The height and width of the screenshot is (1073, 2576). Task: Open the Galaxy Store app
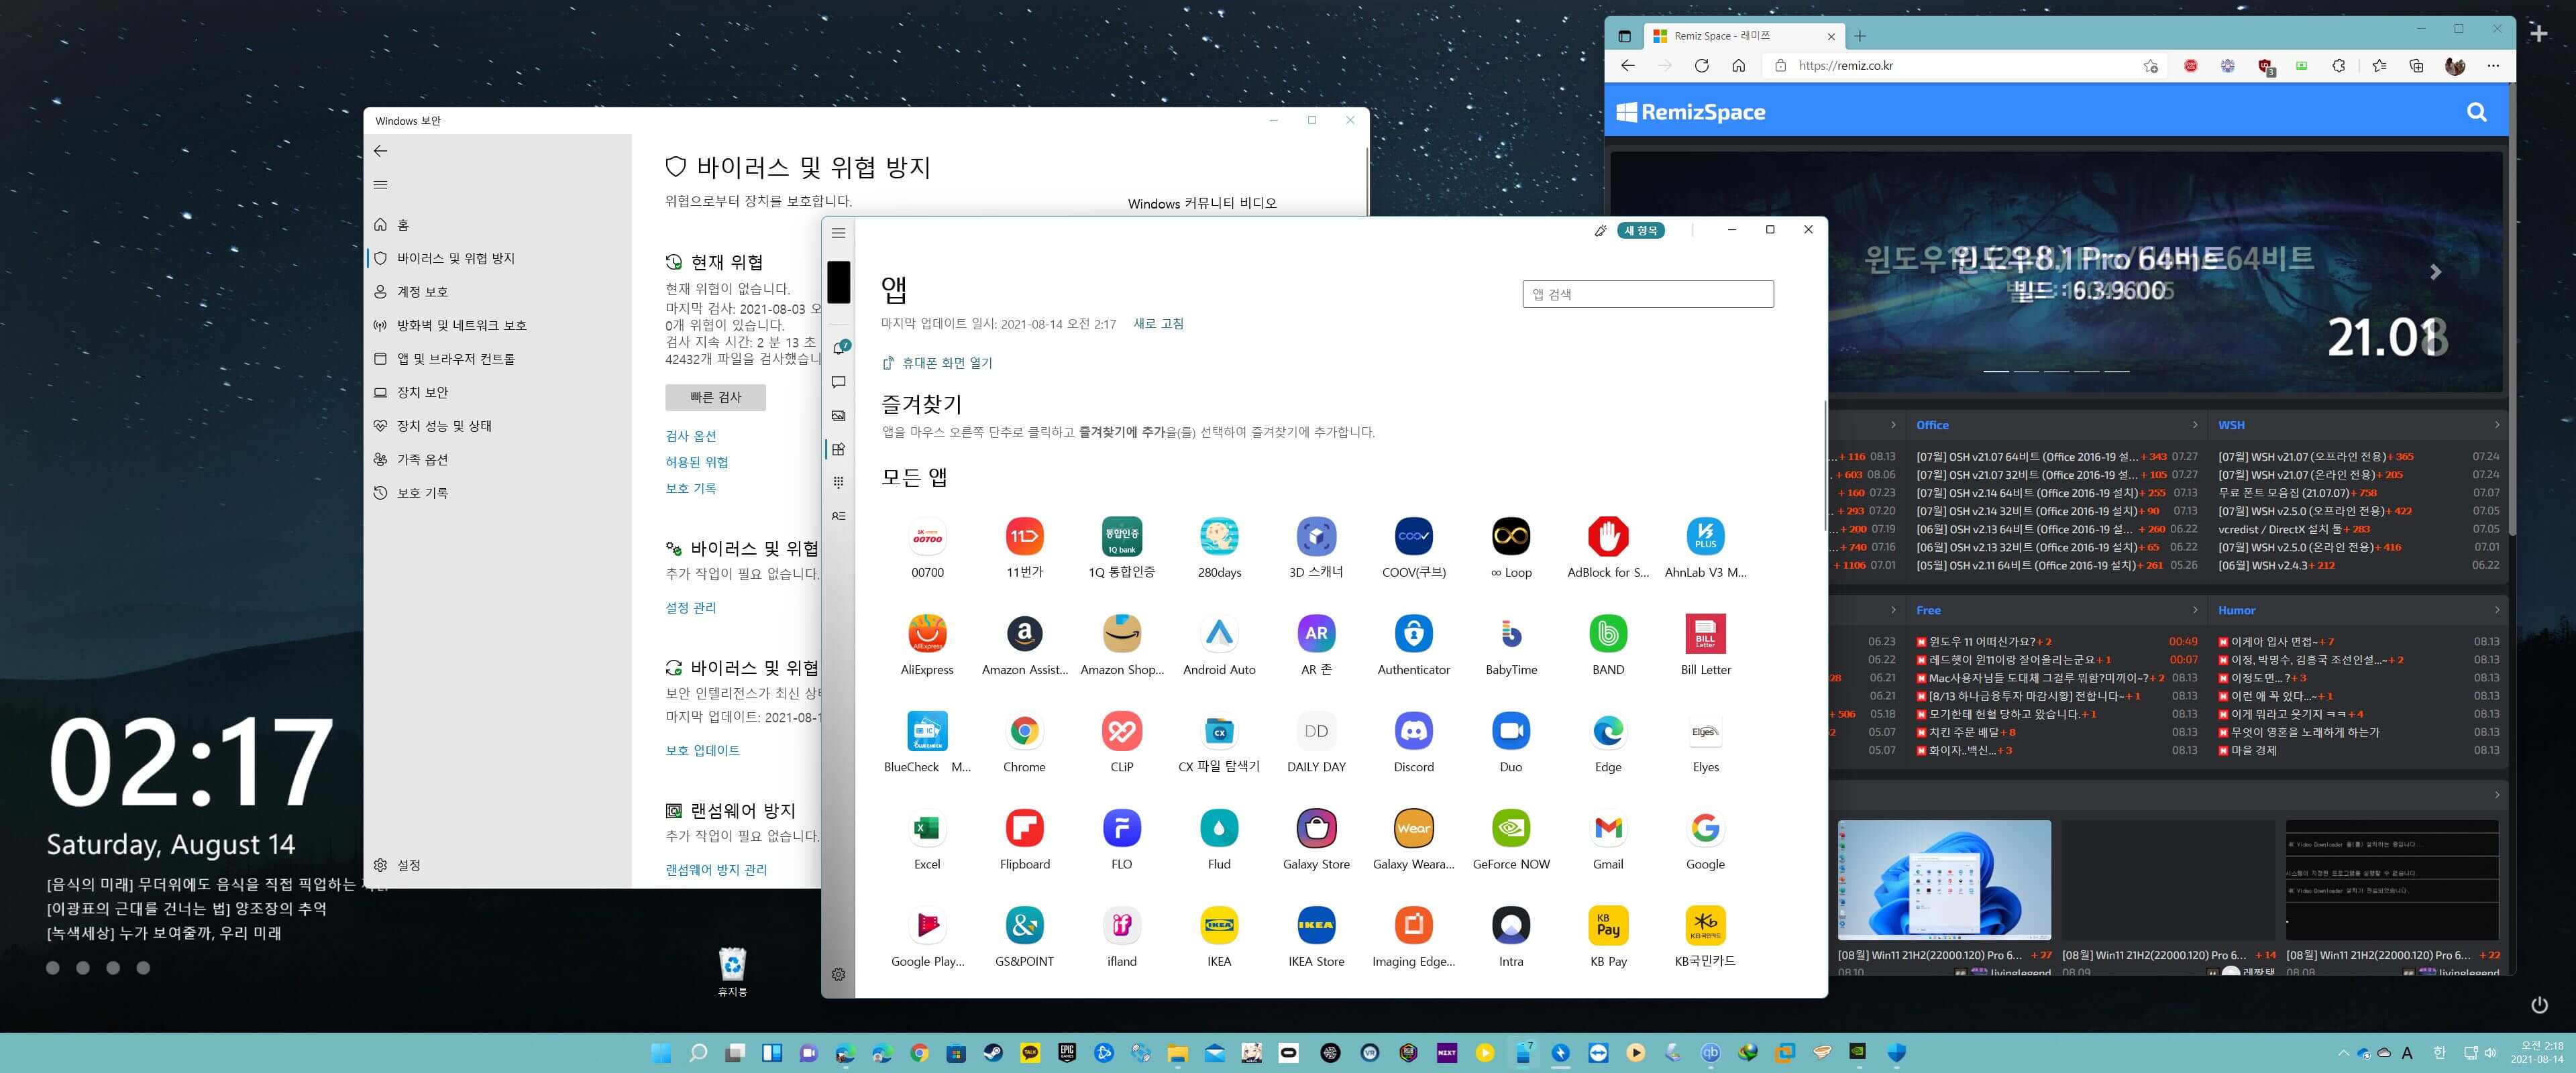[1316, 828]
